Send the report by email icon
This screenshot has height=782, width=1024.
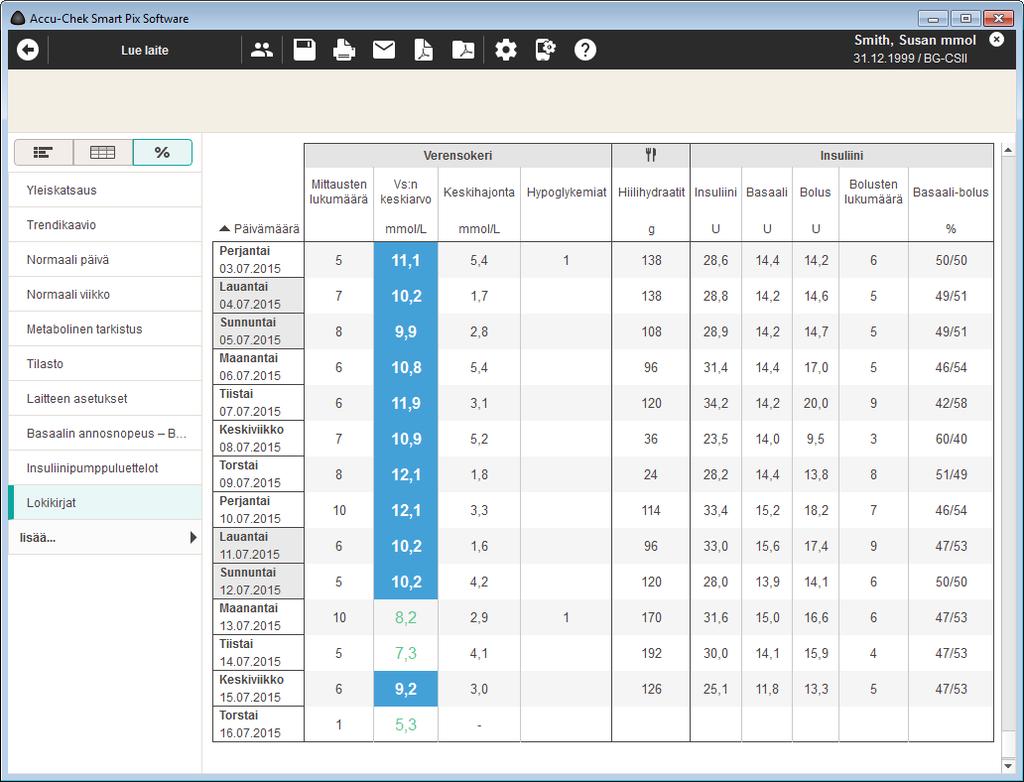click(384, 50)
